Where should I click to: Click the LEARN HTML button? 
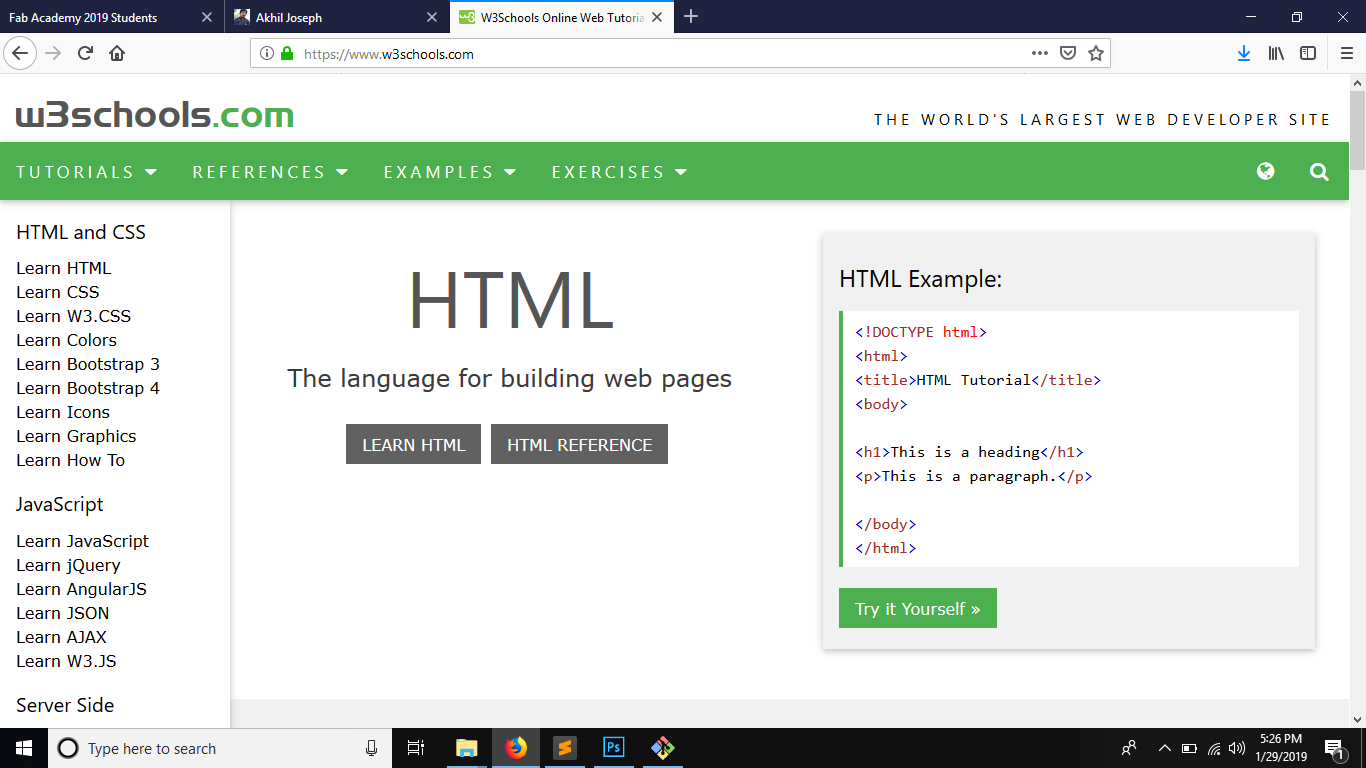coord(413,444)
